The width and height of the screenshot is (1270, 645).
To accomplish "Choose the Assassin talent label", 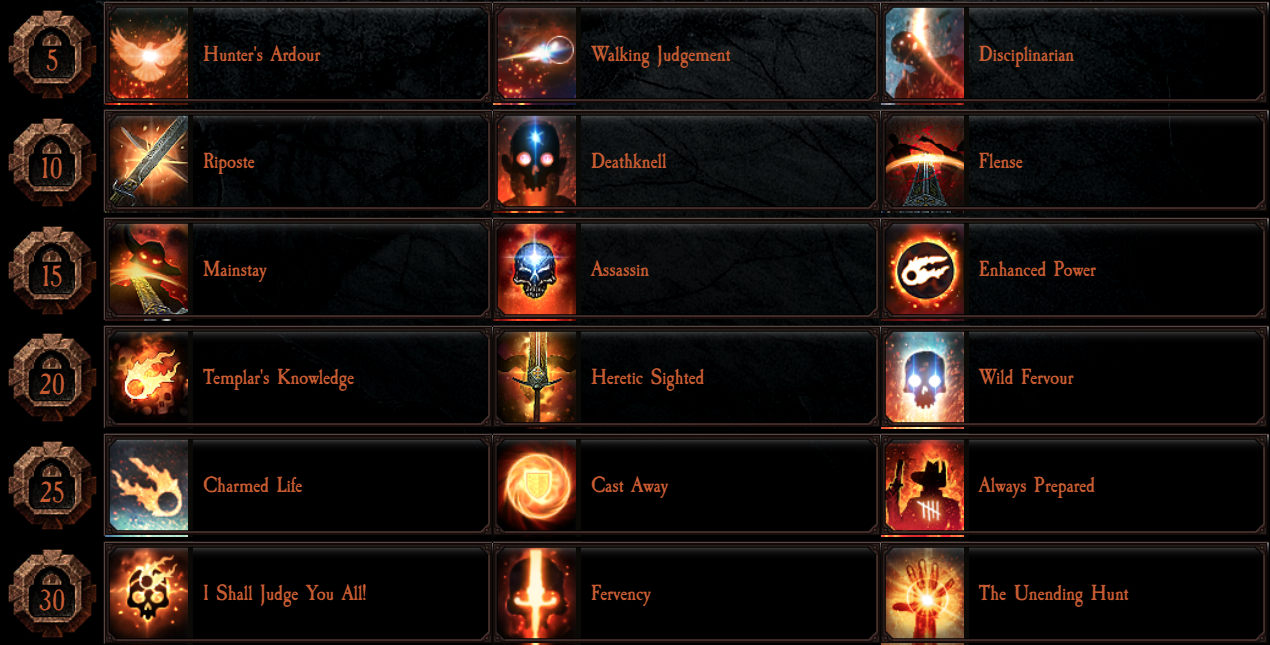I will pyautogui.click(x=620, y=270).
